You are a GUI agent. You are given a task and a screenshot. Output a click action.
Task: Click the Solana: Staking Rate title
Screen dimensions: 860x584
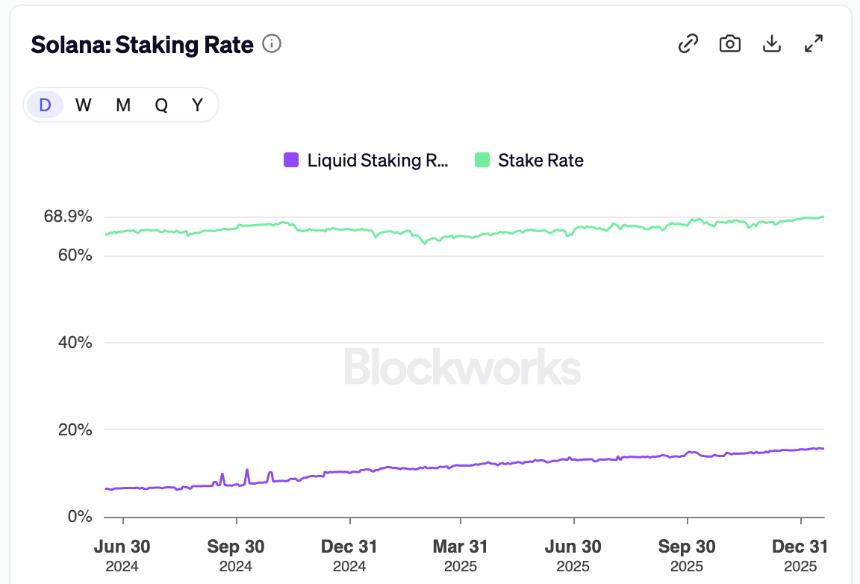click(142, 45)
